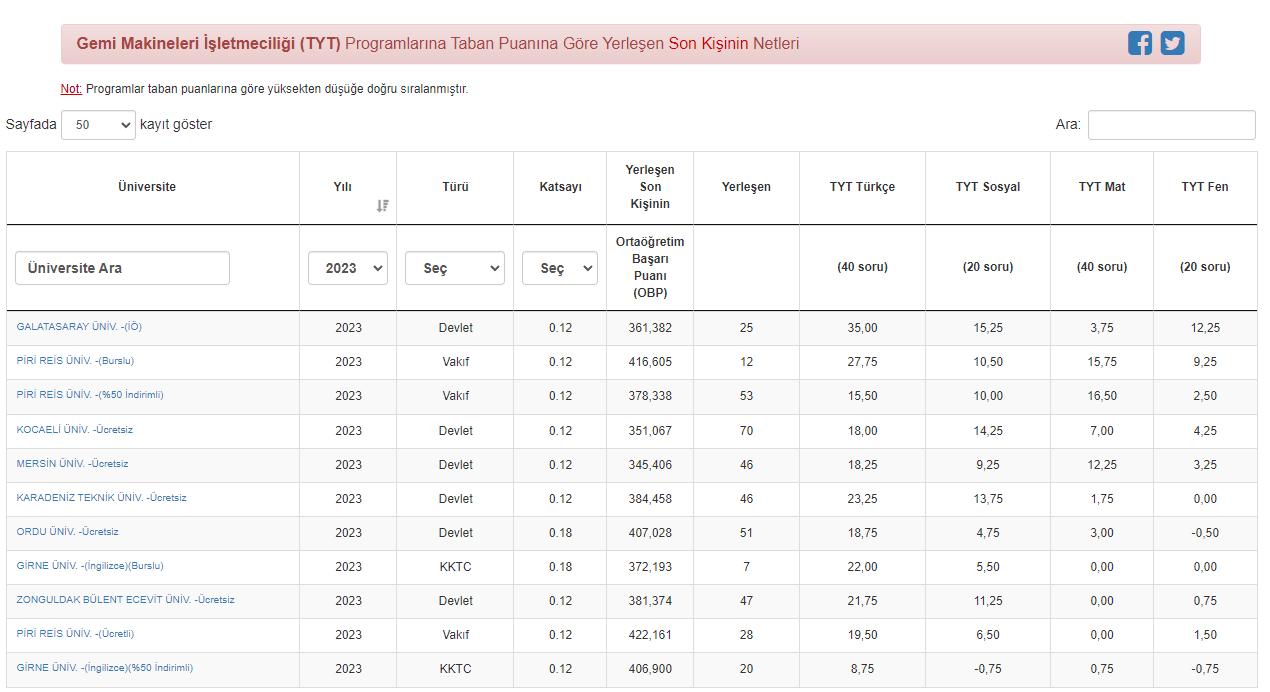Screen dimensions: 1270x692
Task: Open KARADENİZ TEKNİK ÜNİV. -Ücretsiz link
Action: [102, 498]
